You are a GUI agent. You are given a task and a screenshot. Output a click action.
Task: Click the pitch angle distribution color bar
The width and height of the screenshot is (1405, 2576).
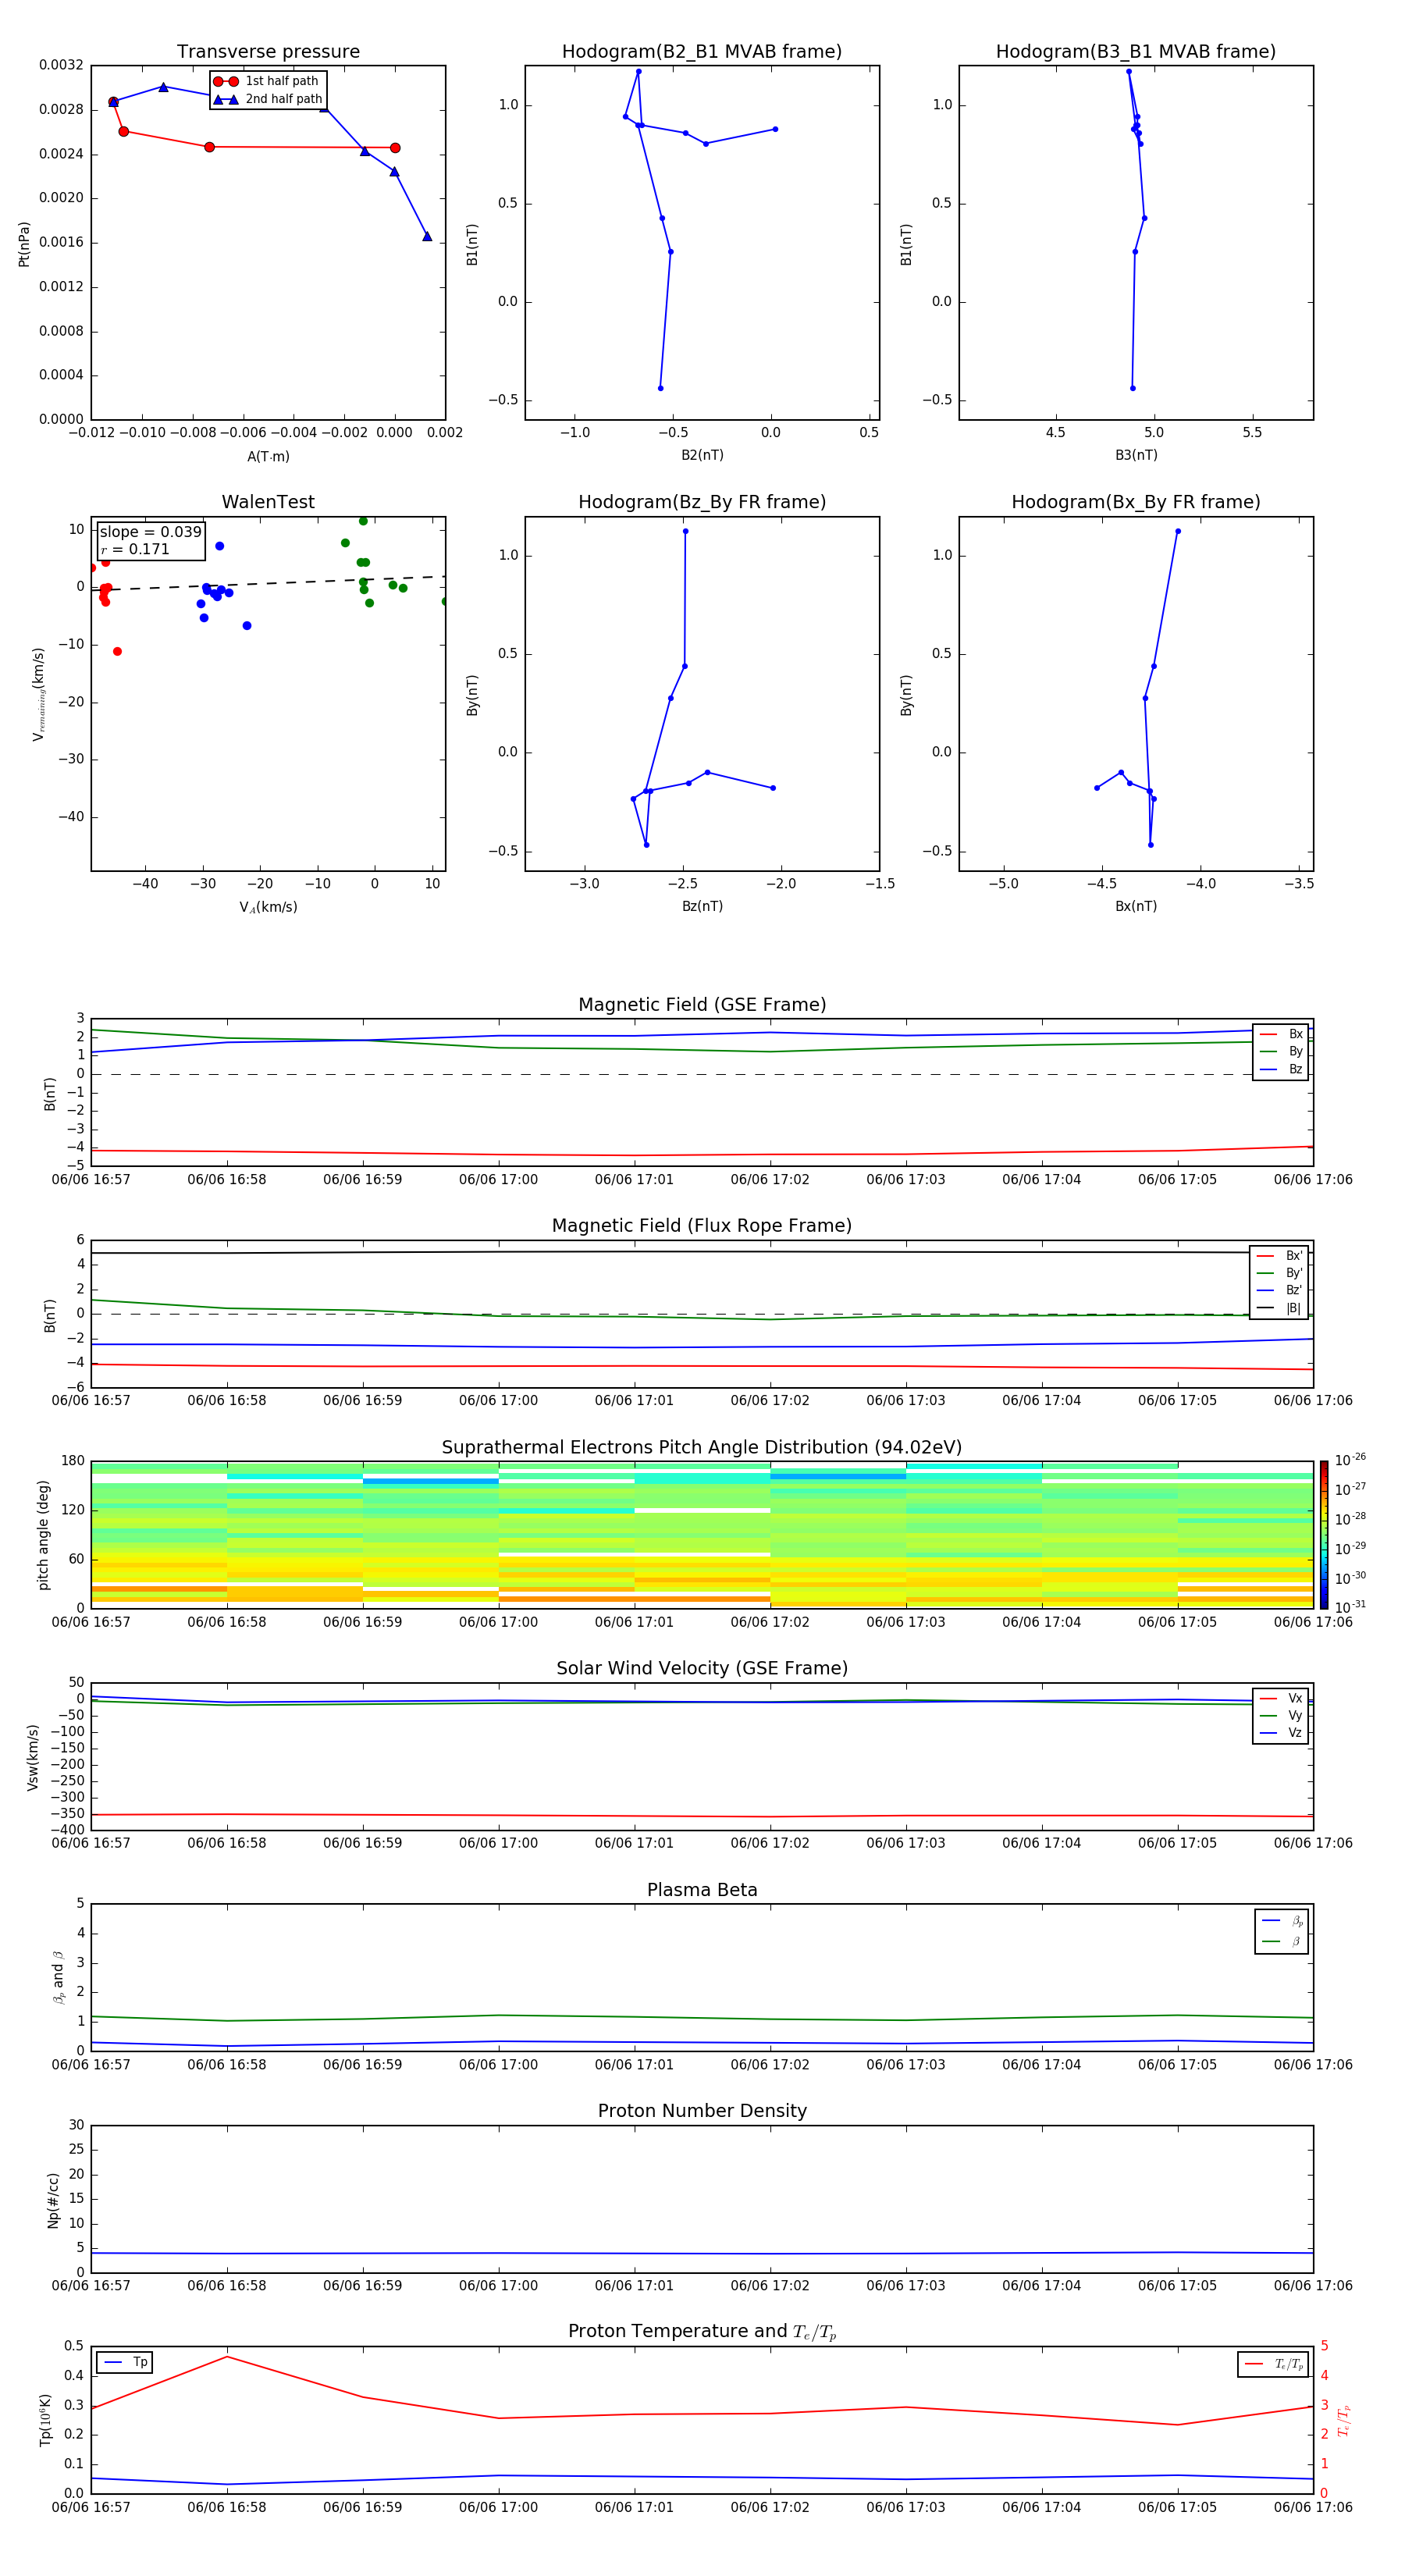tap(1323, 1534)
